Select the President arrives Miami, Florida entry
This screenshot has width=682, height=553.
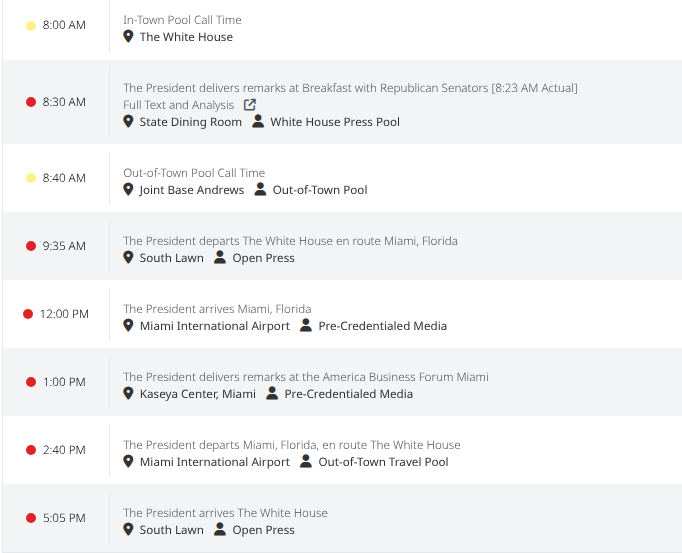tap(217, 309)
